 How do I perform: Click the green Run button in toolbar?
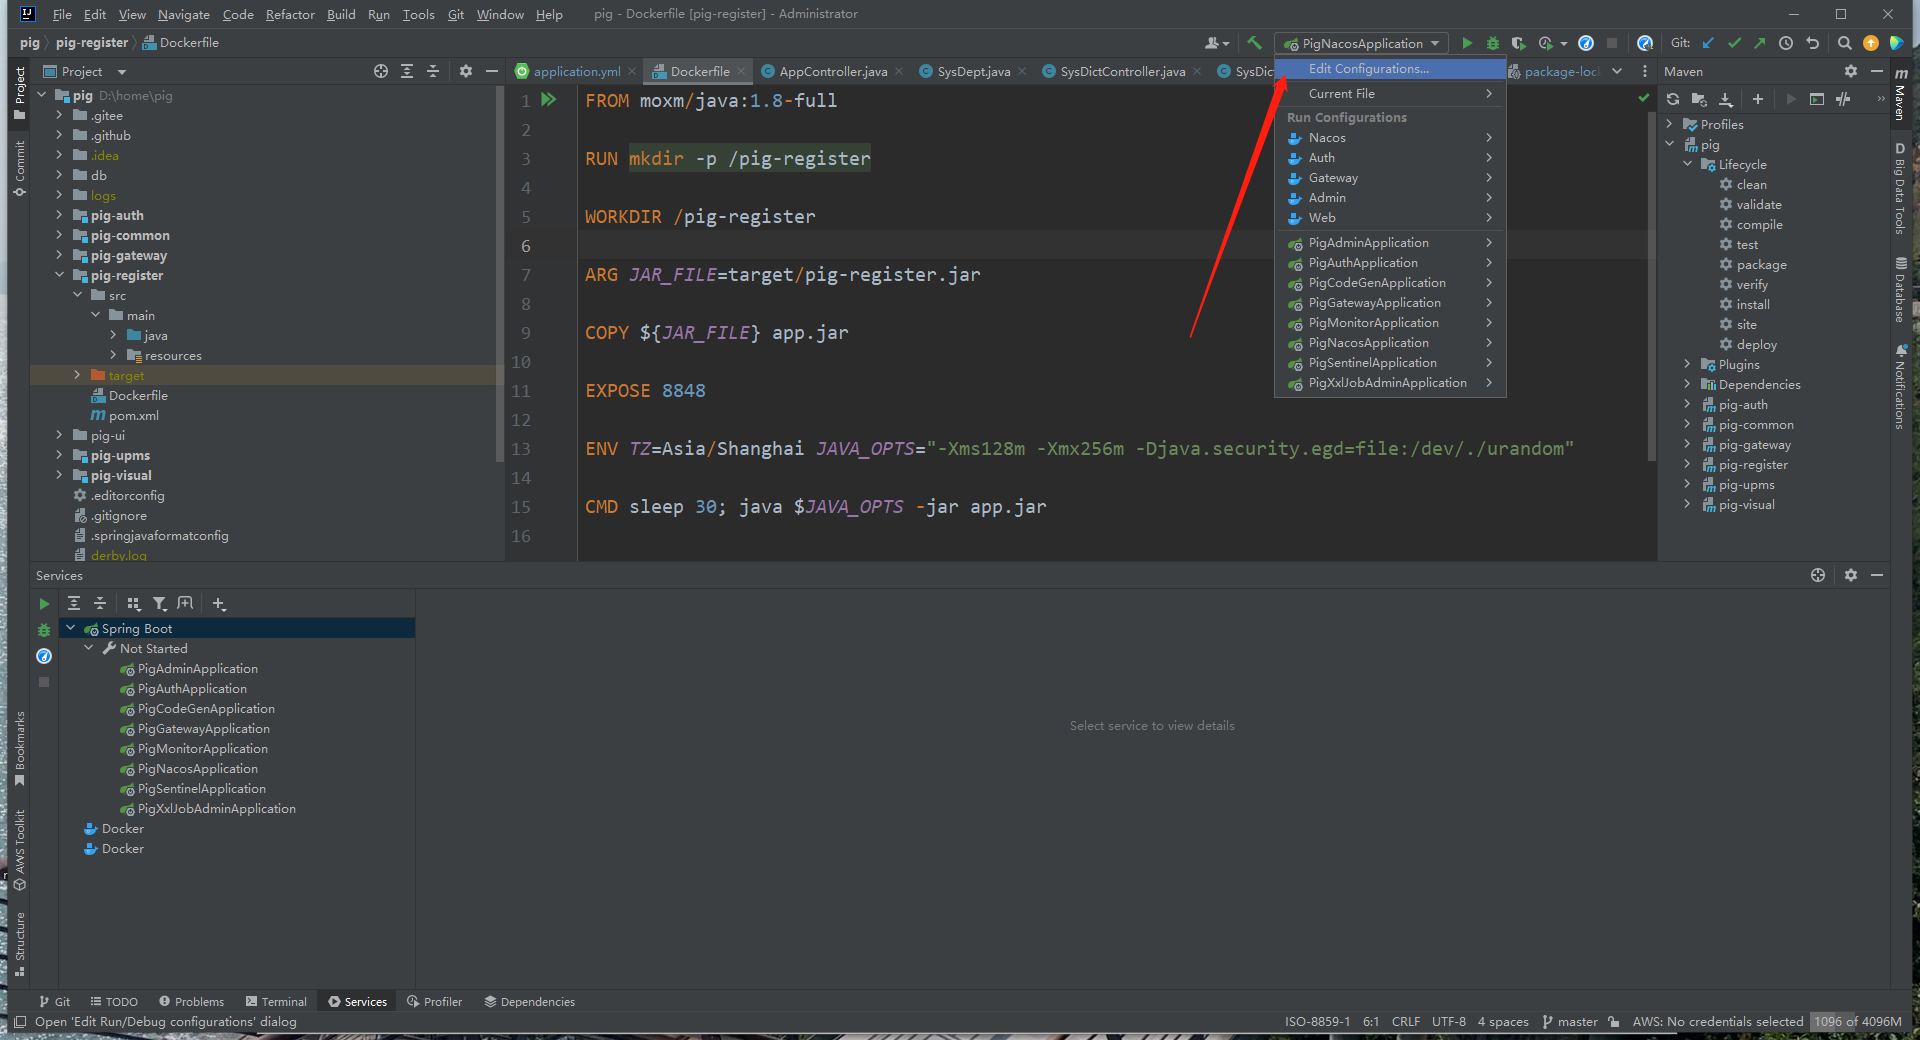1467,43
